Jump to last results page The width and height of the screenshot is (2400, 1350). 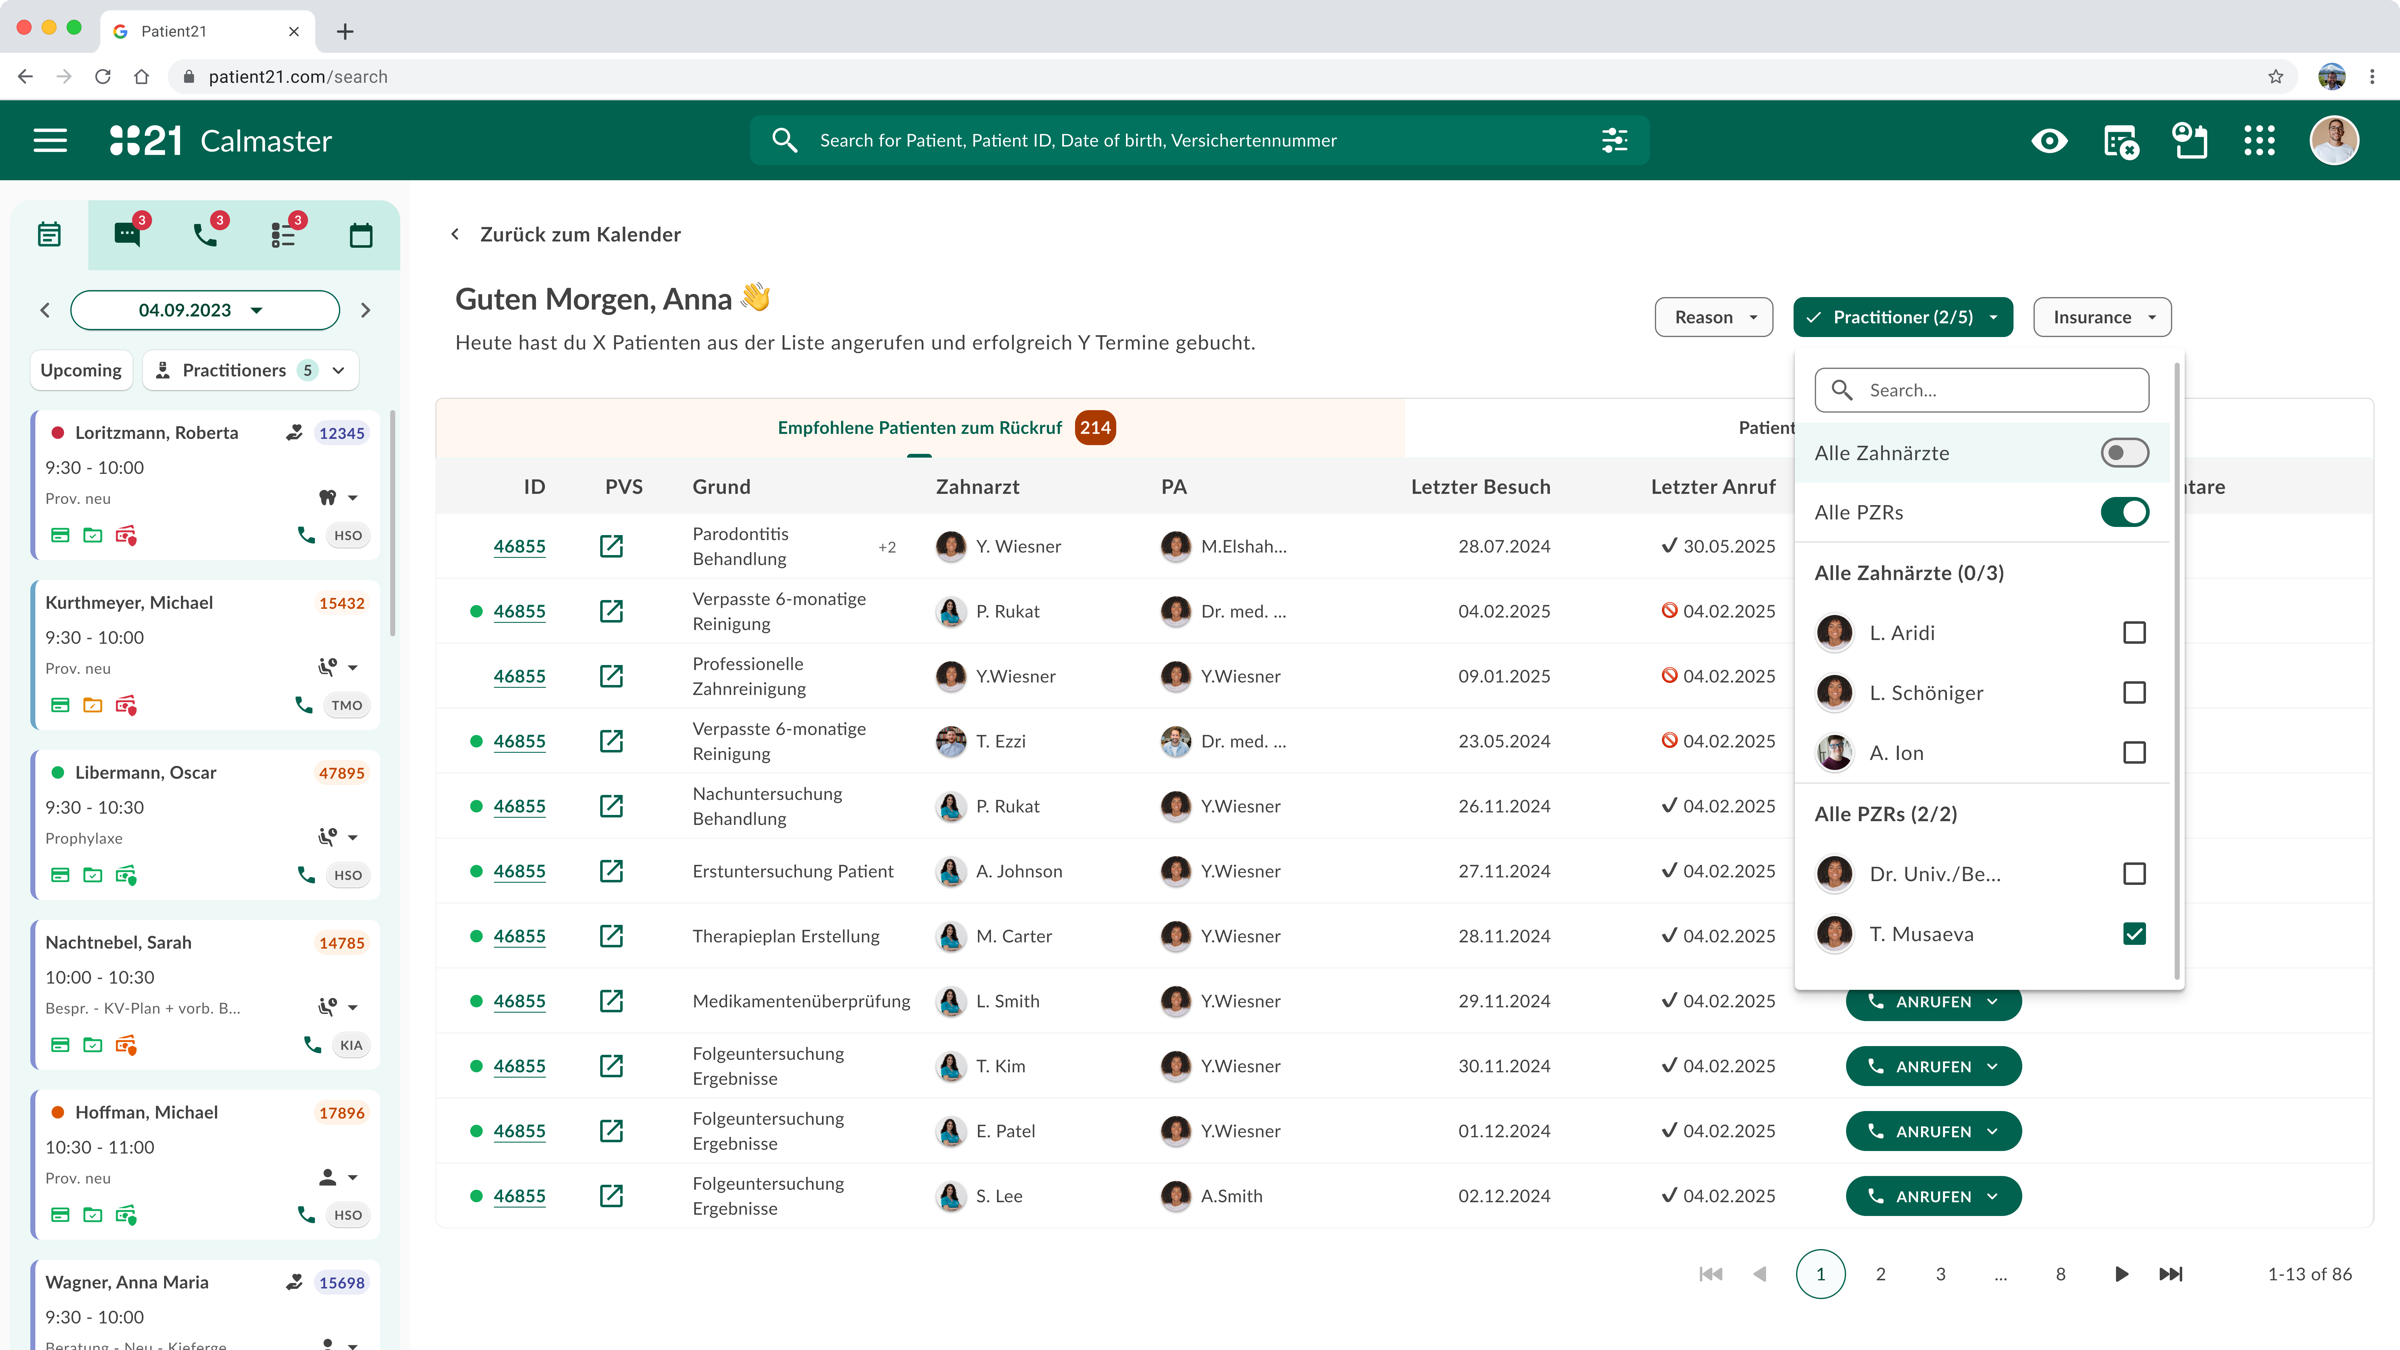point(2171,1274)
